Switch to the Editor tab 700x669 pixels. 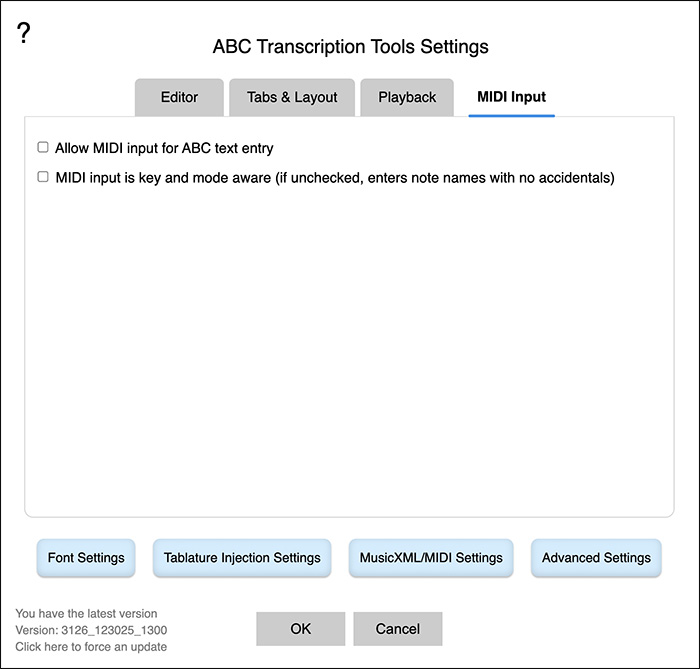pos(179,97)
